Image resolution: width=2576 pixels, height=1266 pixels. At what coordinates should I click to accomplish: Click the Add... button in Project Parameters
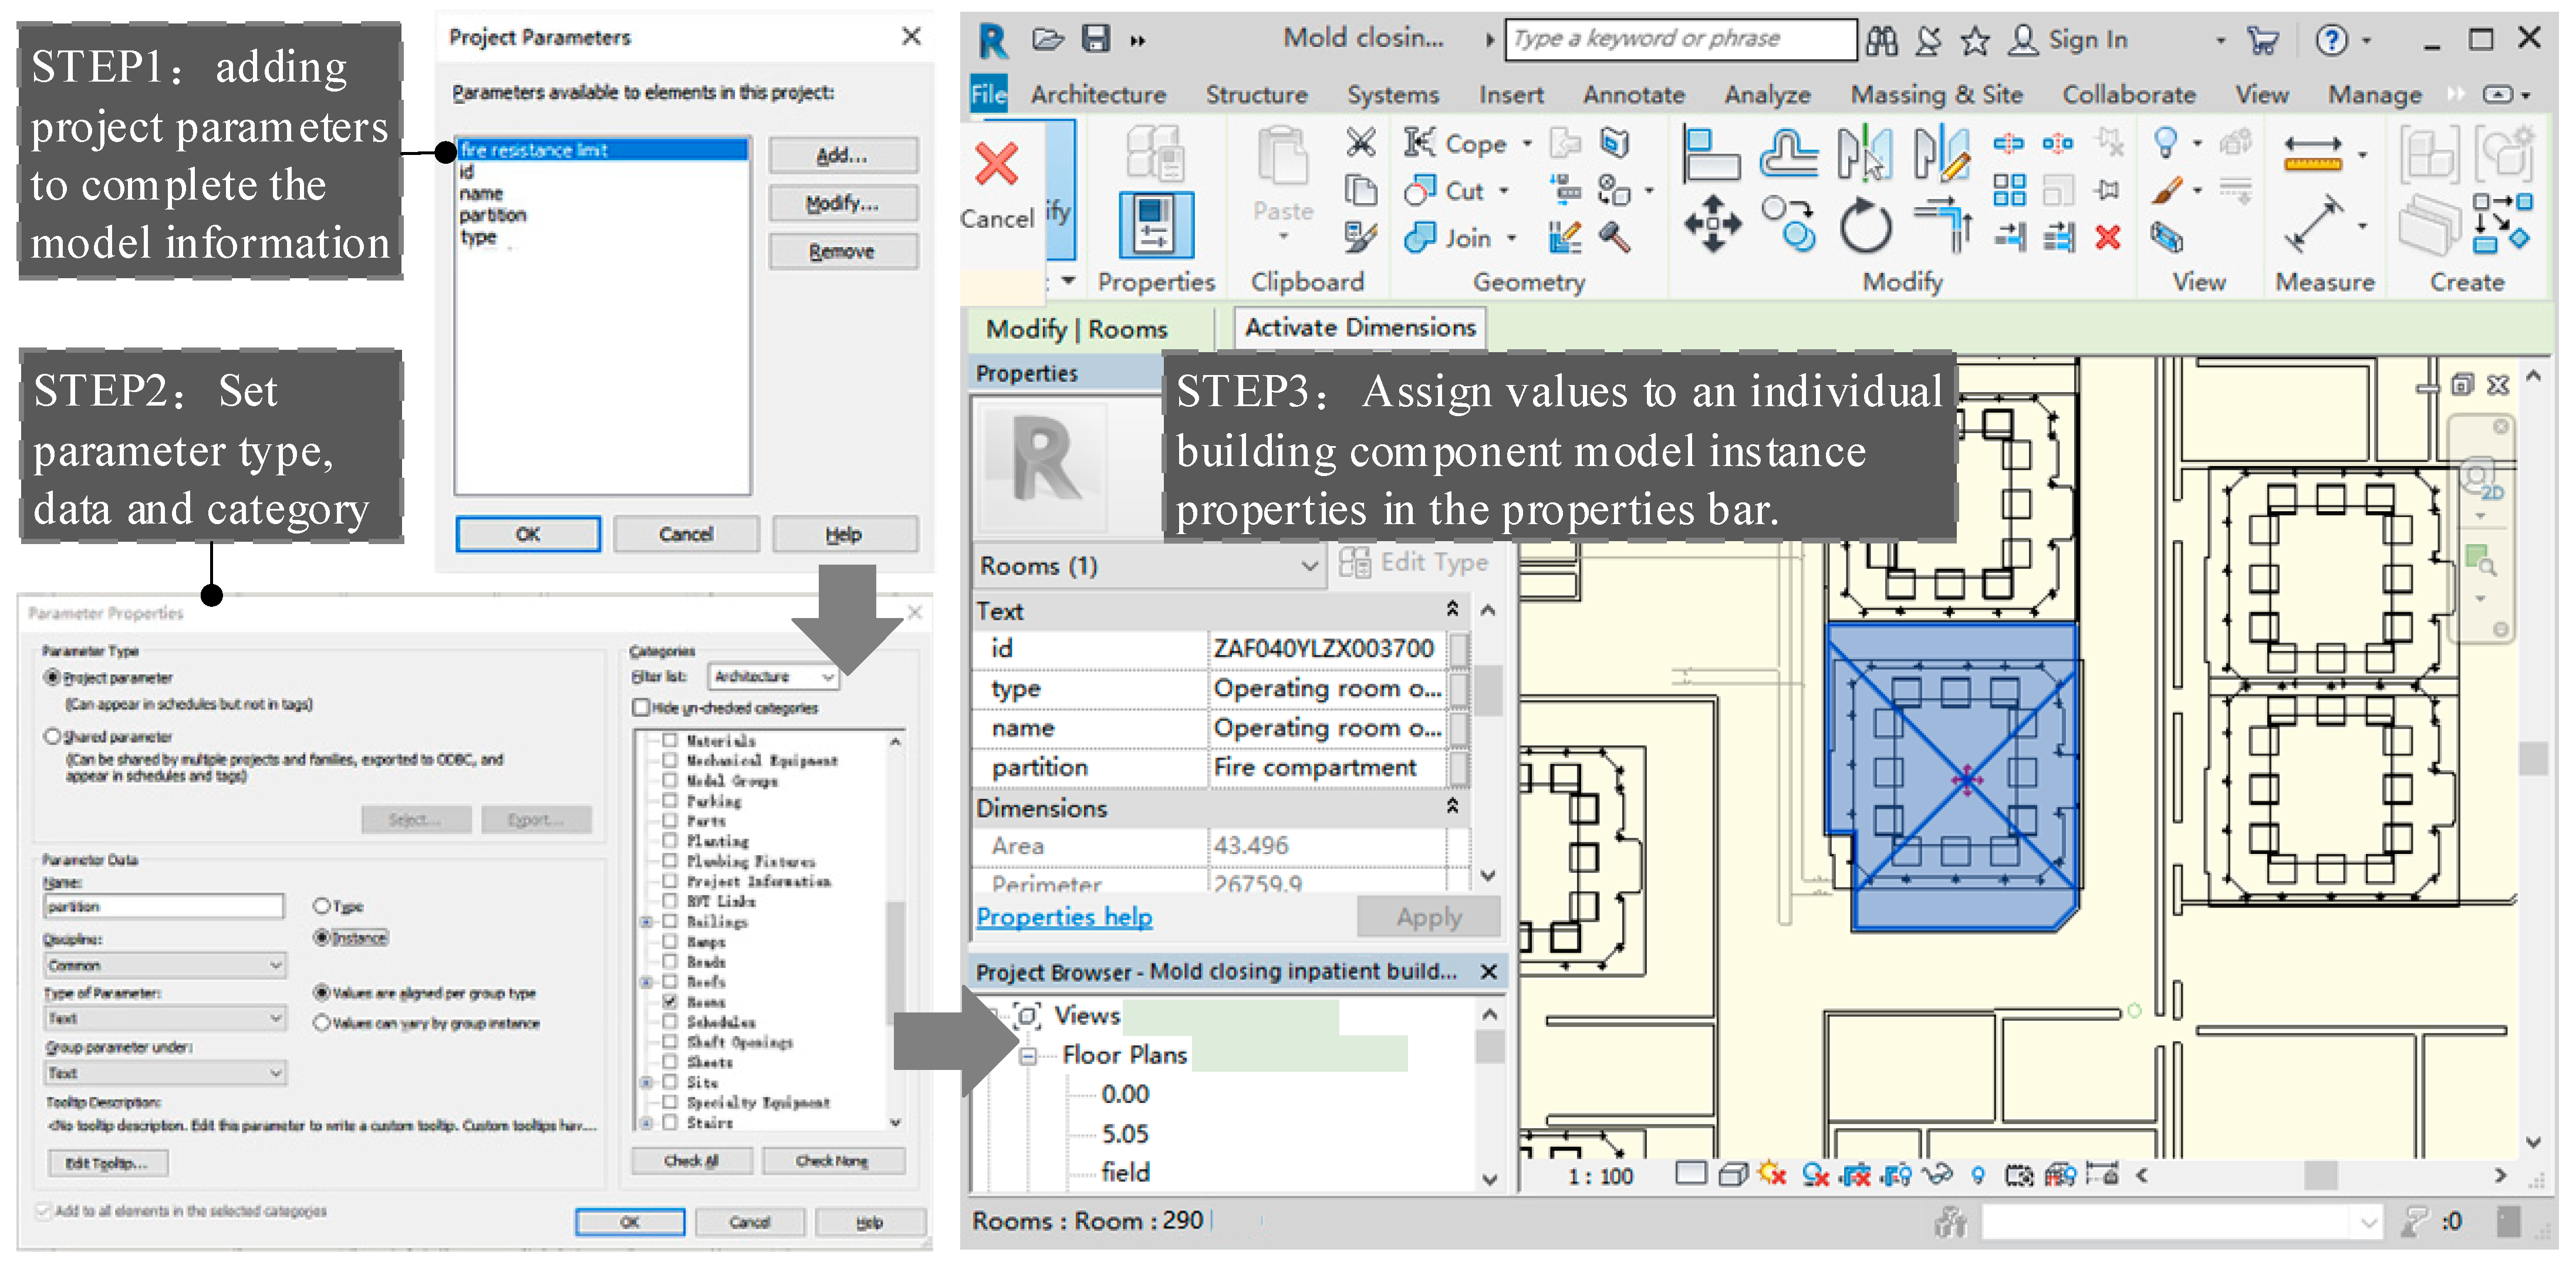point(842,156)
